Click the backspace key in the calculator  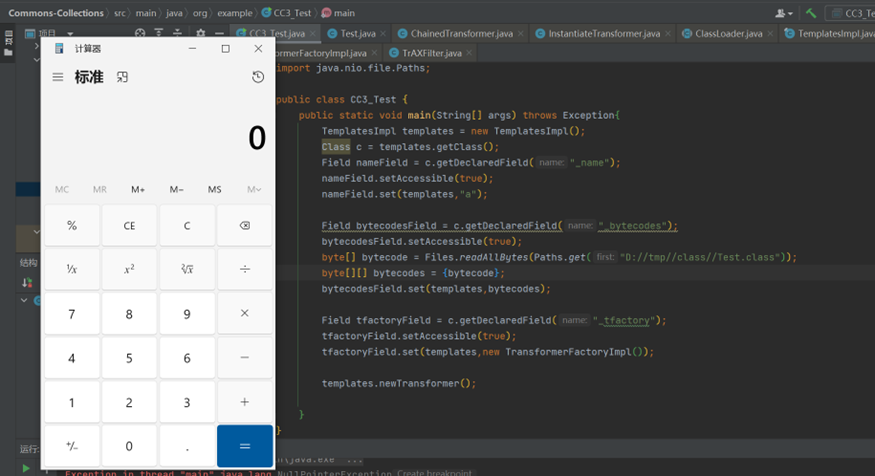tap(244, 225)
